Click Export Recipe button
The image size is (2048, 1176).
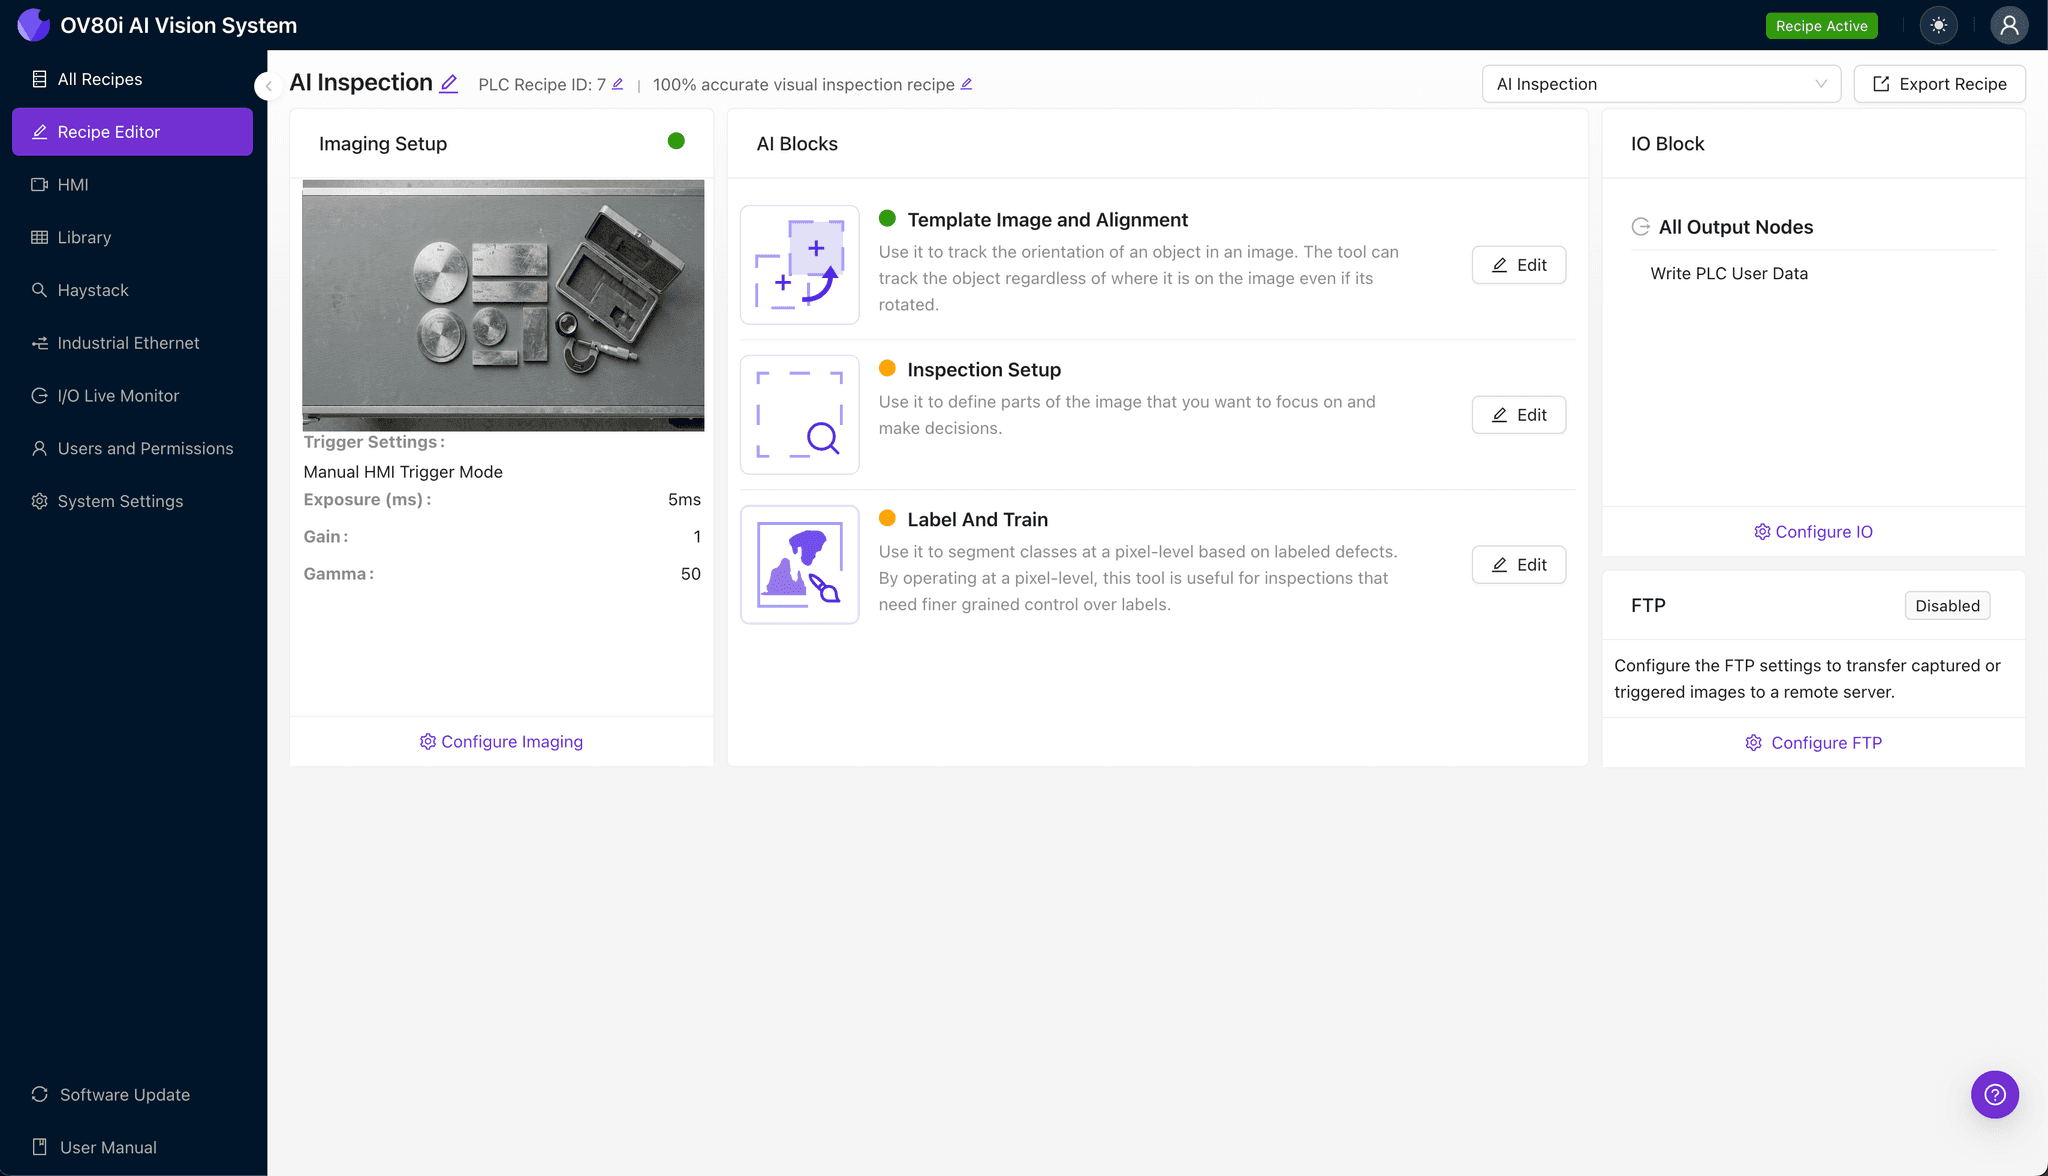[x=1939, y=84]
